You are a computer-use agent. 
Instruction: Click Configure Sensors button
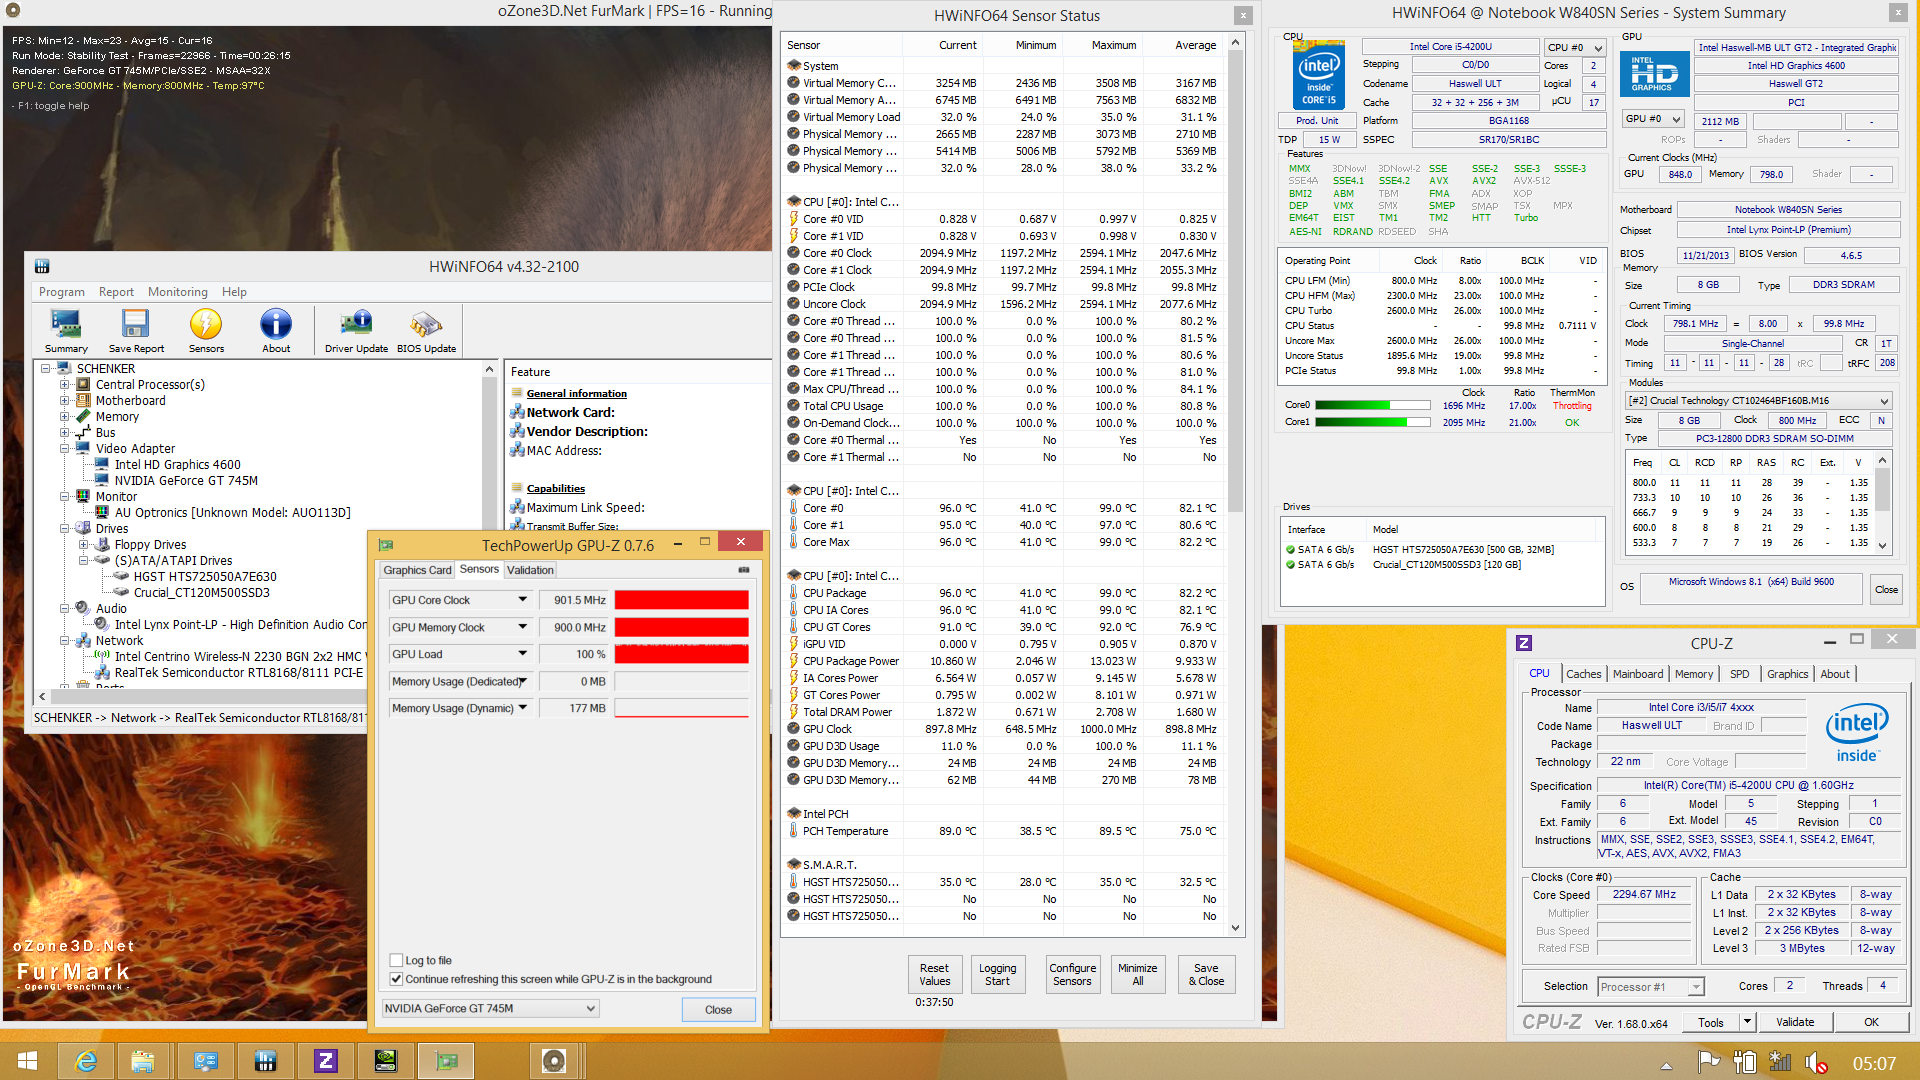(x=1073, y=975)
